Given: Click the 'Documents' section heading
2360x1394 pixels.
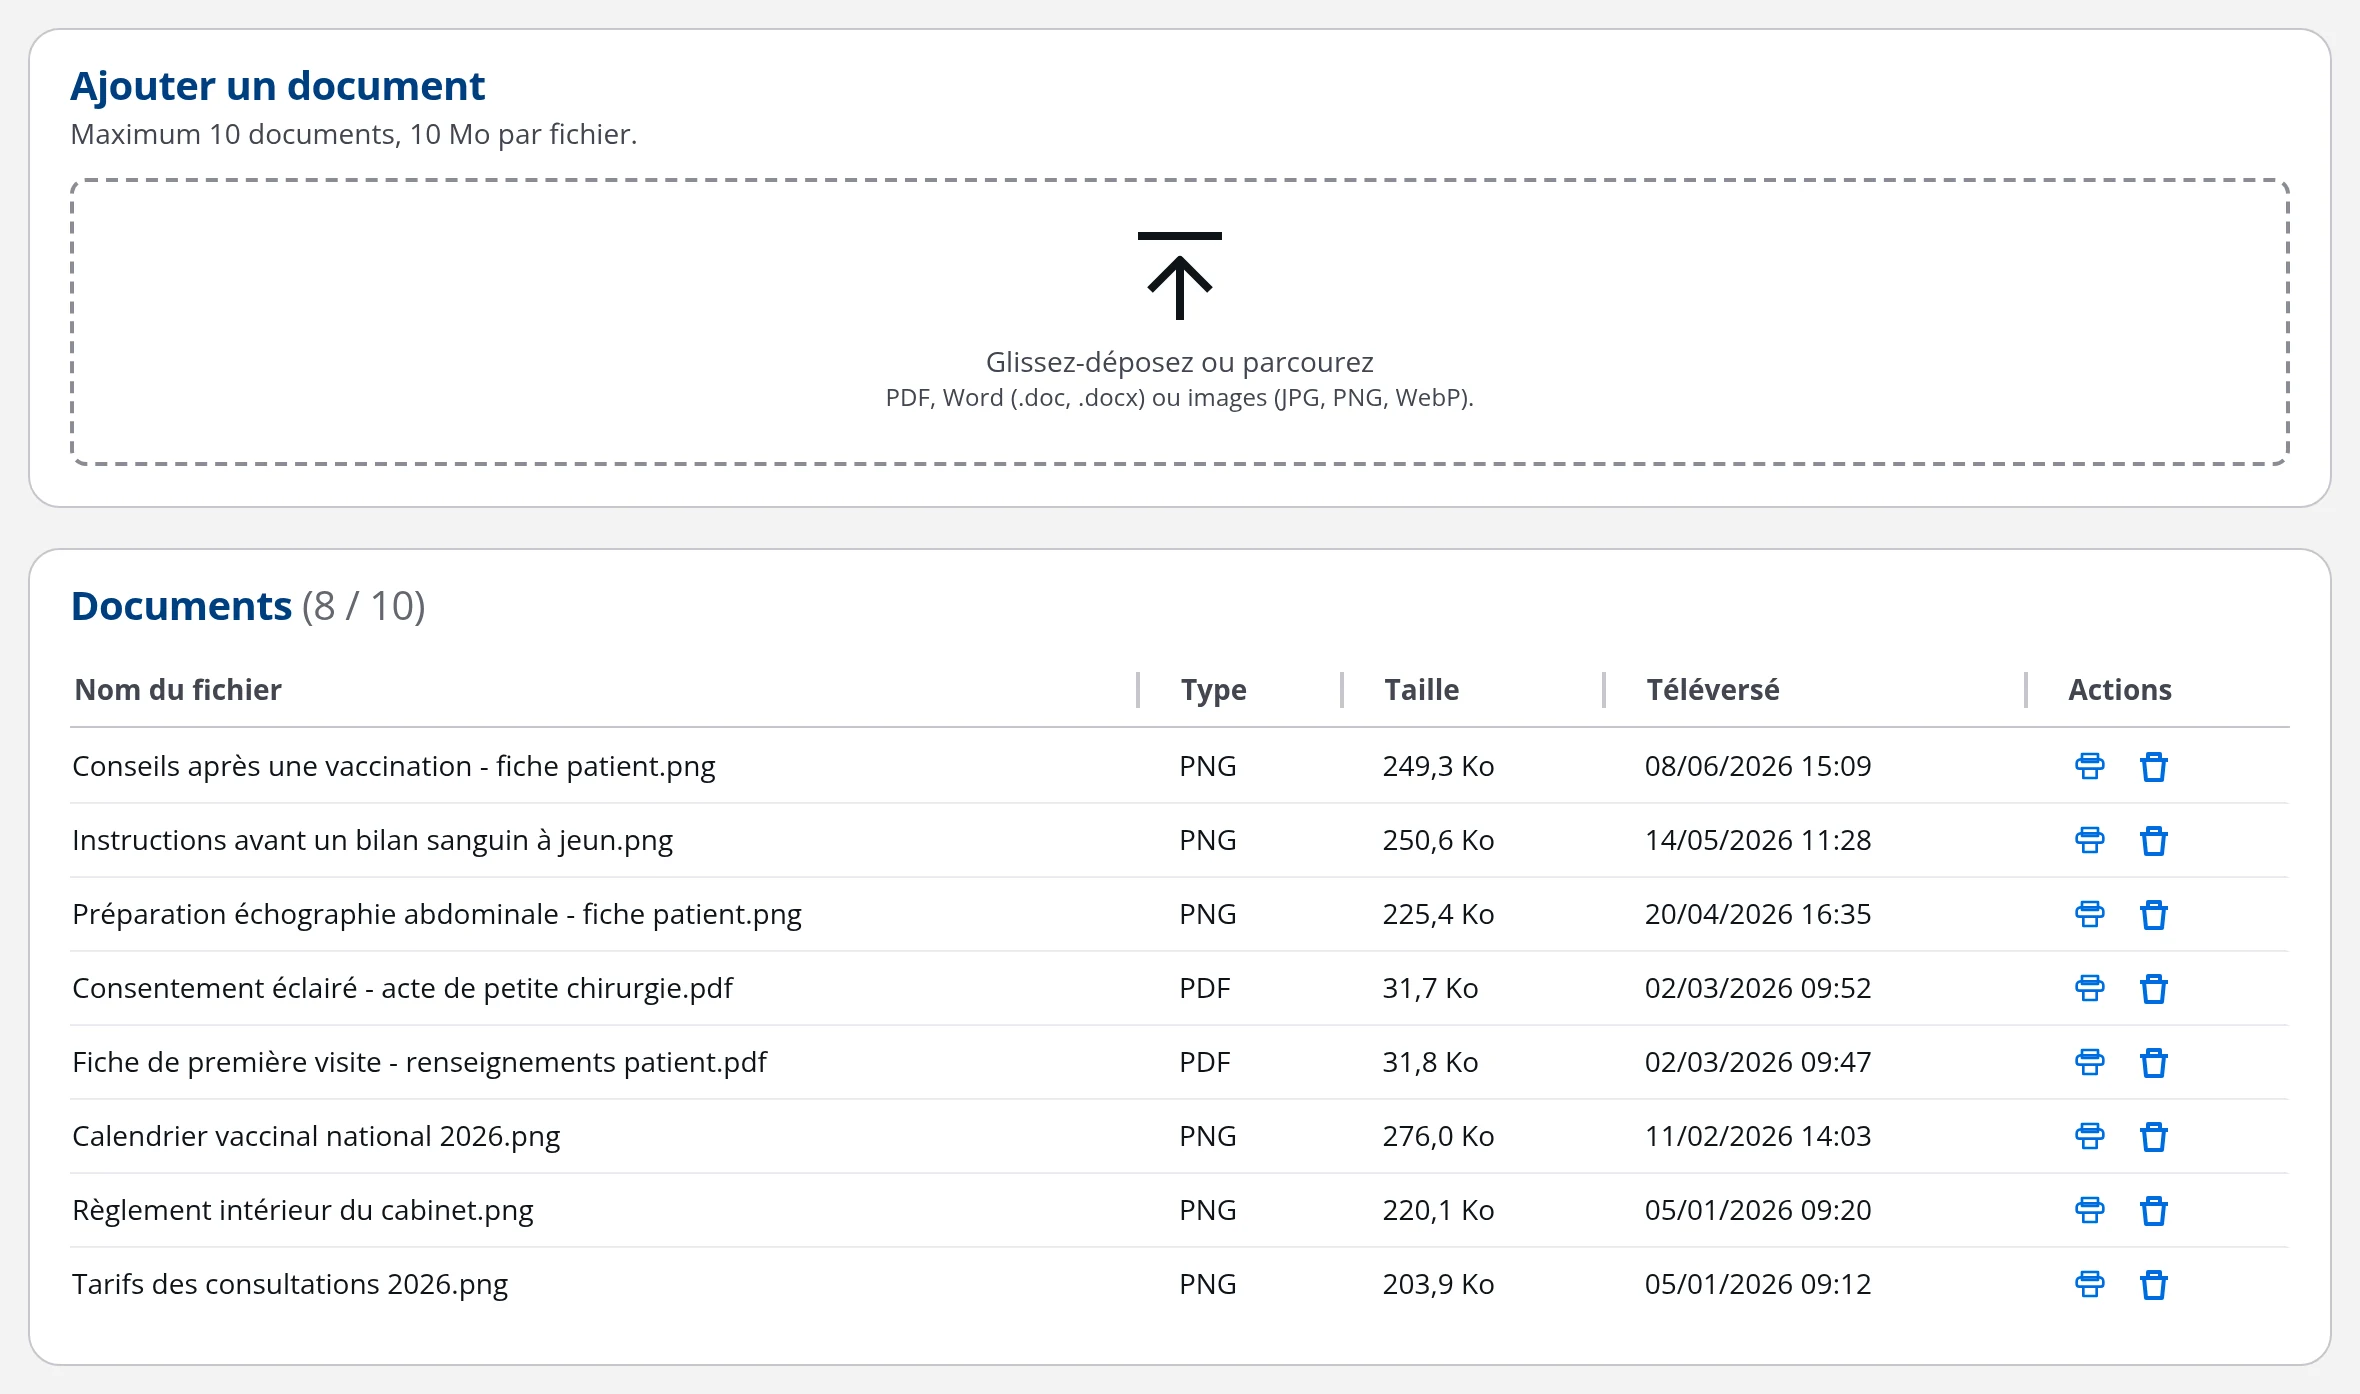Looking at the screenshot, I should click(181, 606).
